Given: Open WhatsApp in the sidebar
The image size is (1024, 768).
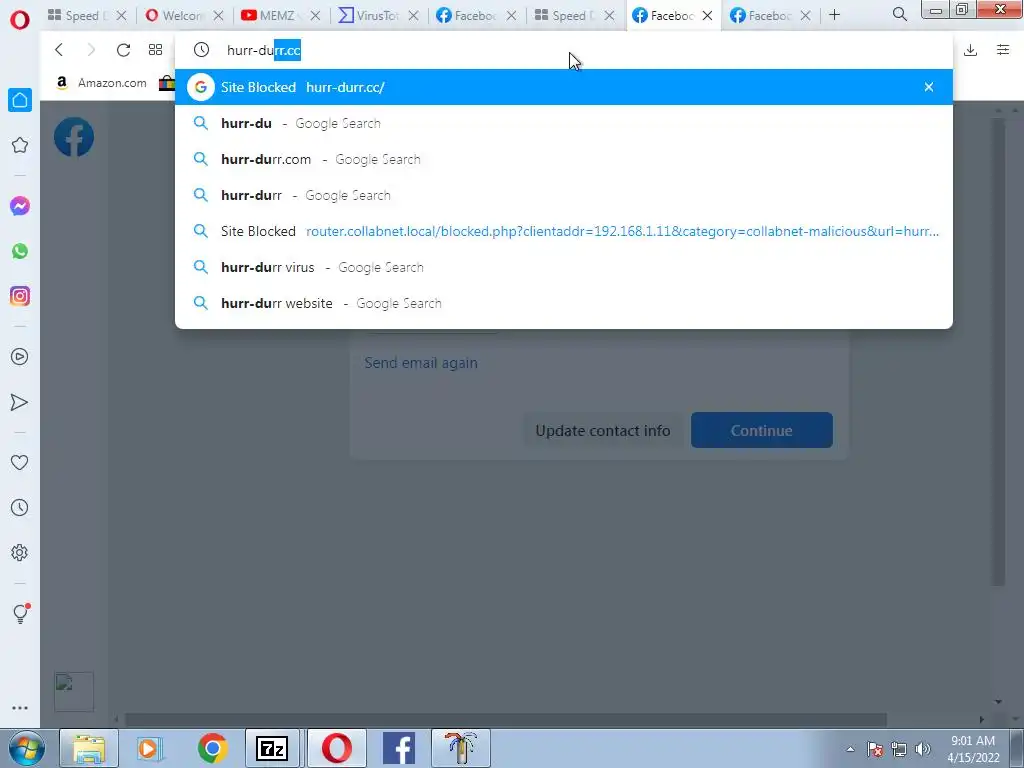Looking at the screenshot, I should 20,251.
